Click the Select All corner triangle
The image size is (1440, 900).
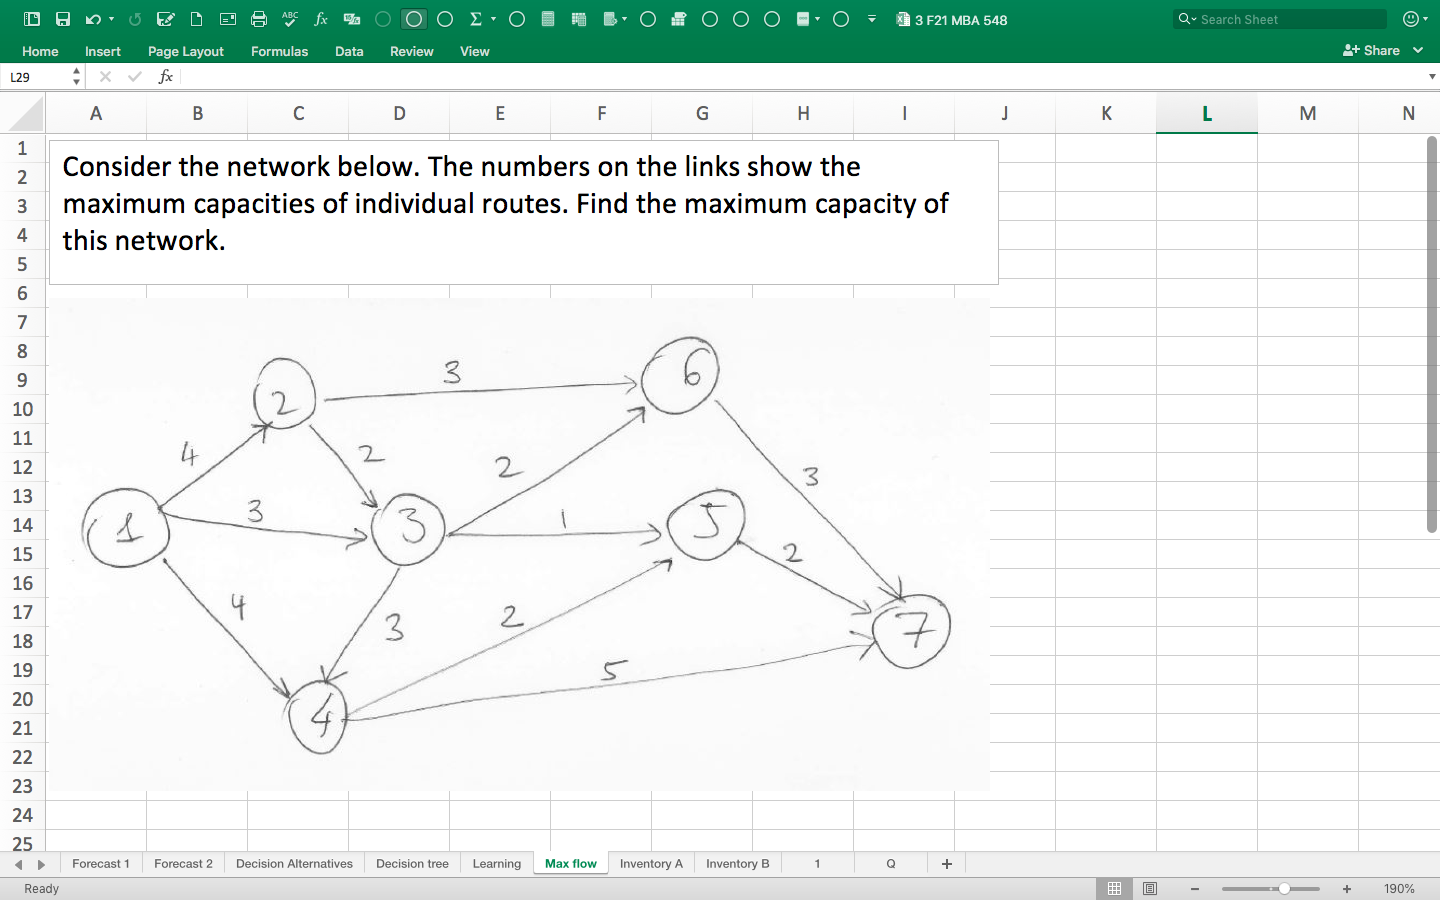click(x=25, y=114)
